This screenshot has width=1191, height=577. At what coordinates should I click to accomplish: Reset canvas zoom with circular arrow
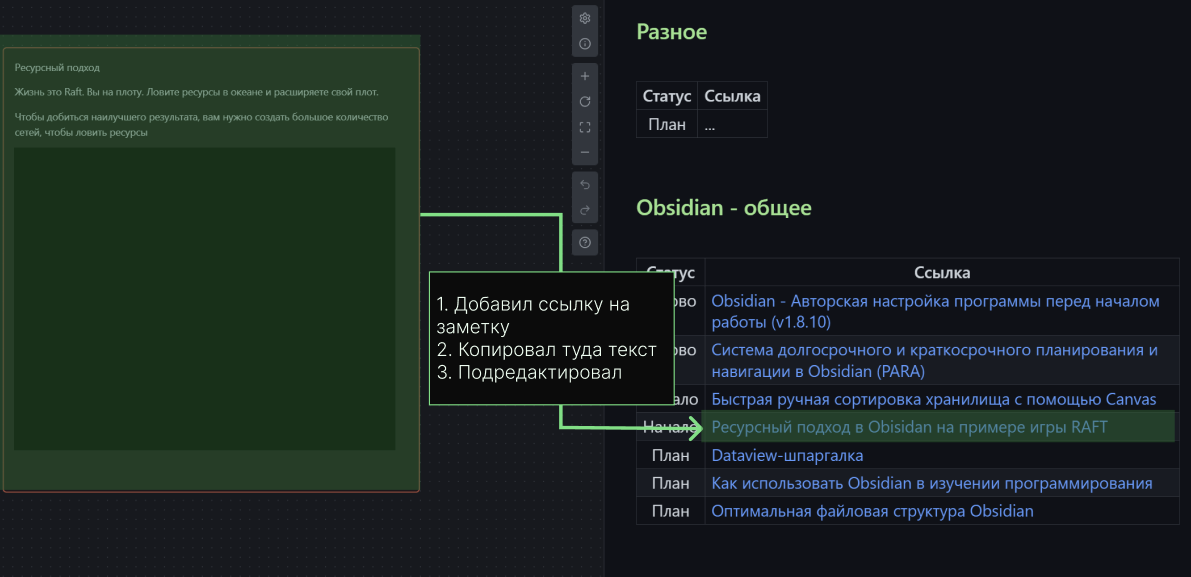point(585,102)
